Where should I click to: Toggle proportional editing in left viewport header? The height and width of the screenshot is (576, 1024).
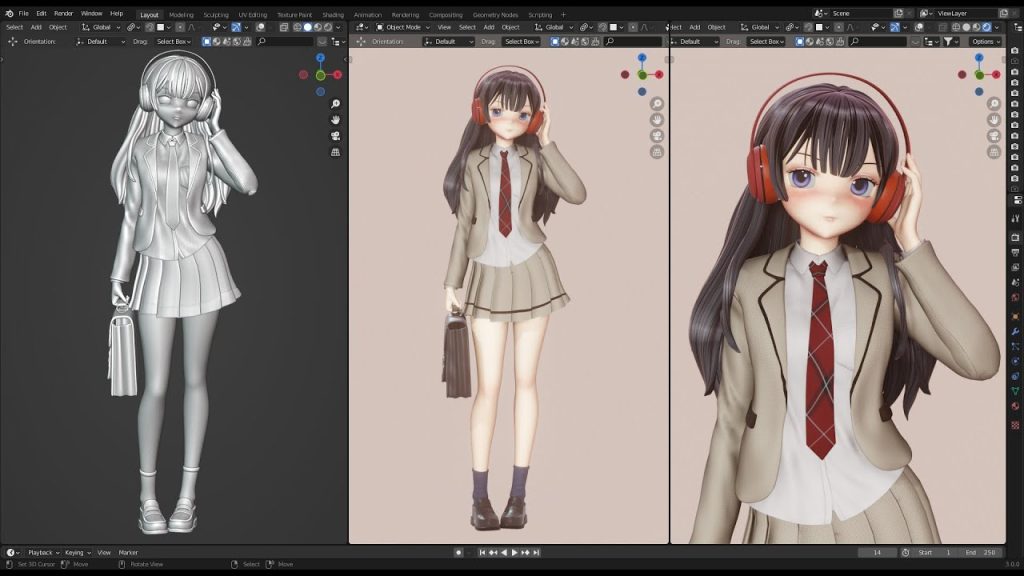coord(180,27)
